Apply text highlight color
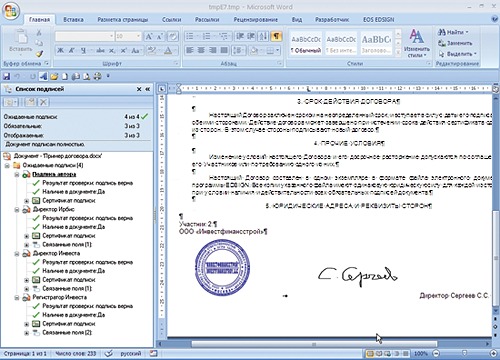This screenshot has height=360, width=500. 152,51
